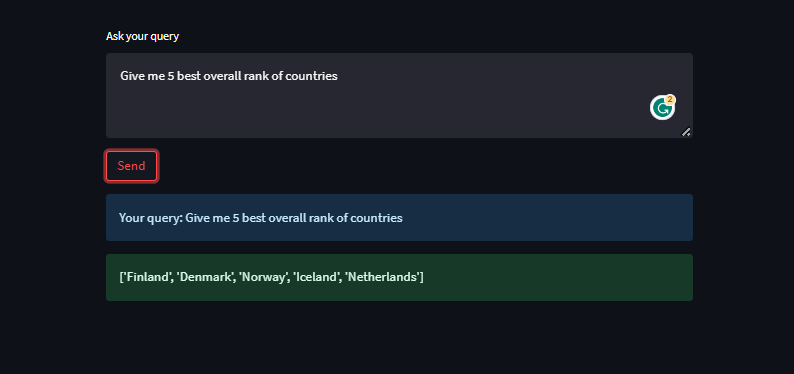Click the textarea resize handle corner
This screenshot has height=374, width=794.
tap(686, 132)
